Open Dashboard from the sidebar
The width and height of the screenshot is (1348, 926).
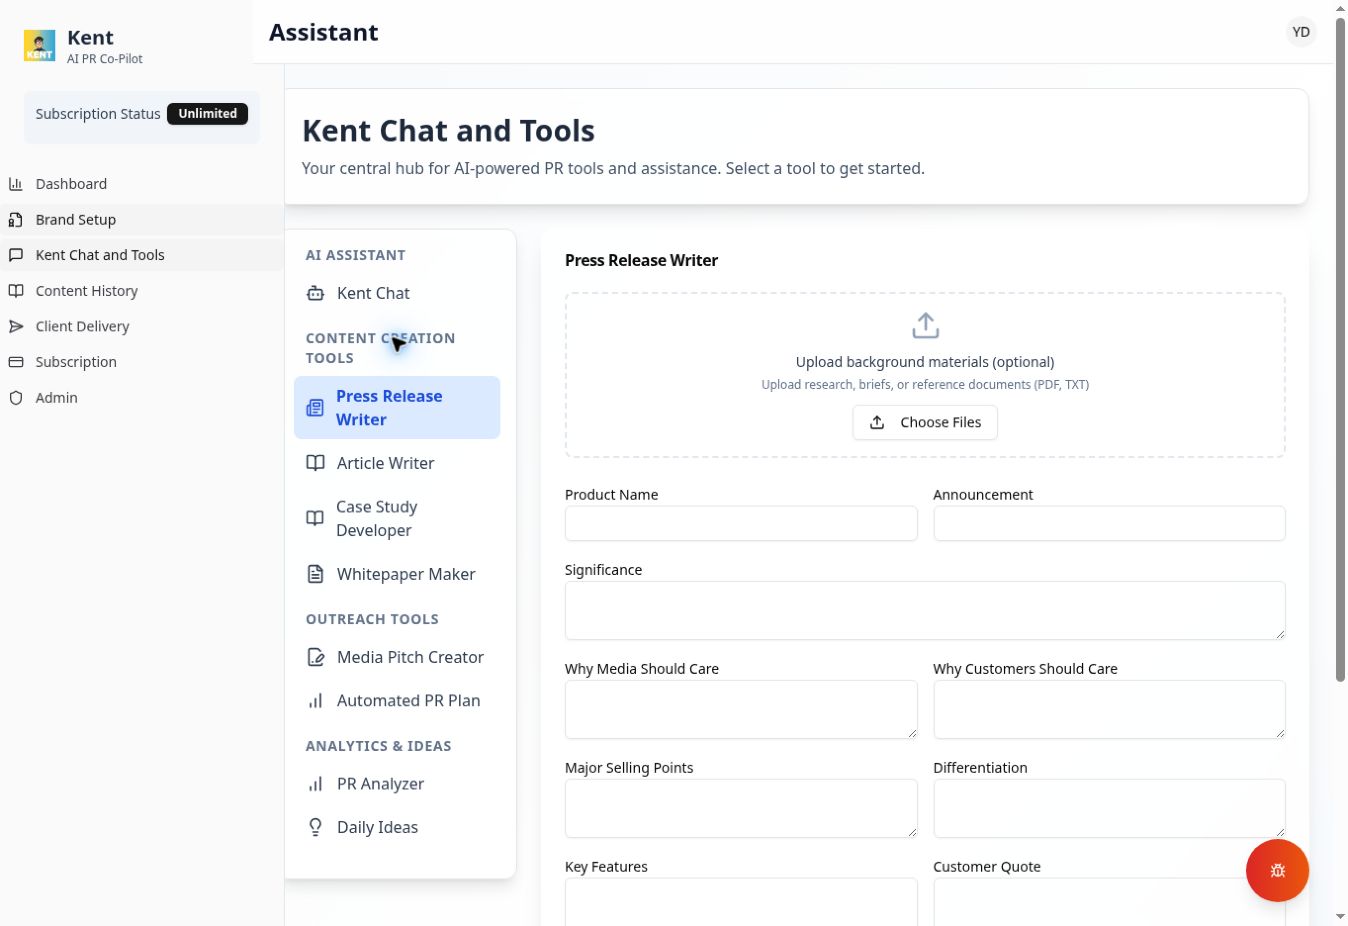[142, 184]
